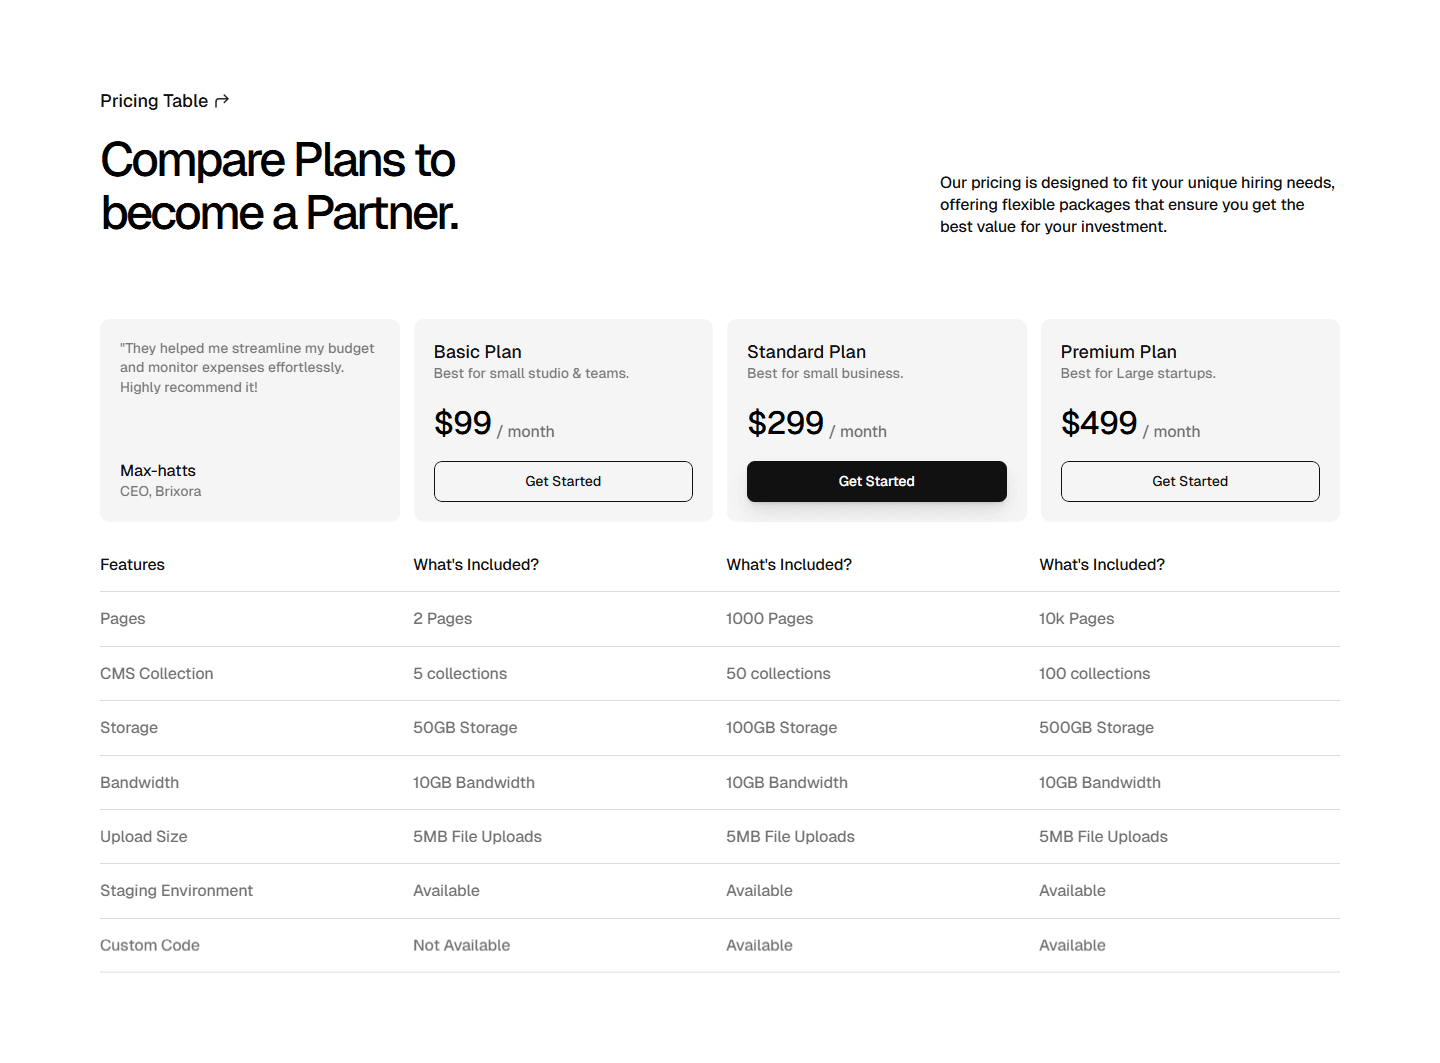Click the Compare Plans heading

pos(278,186)
